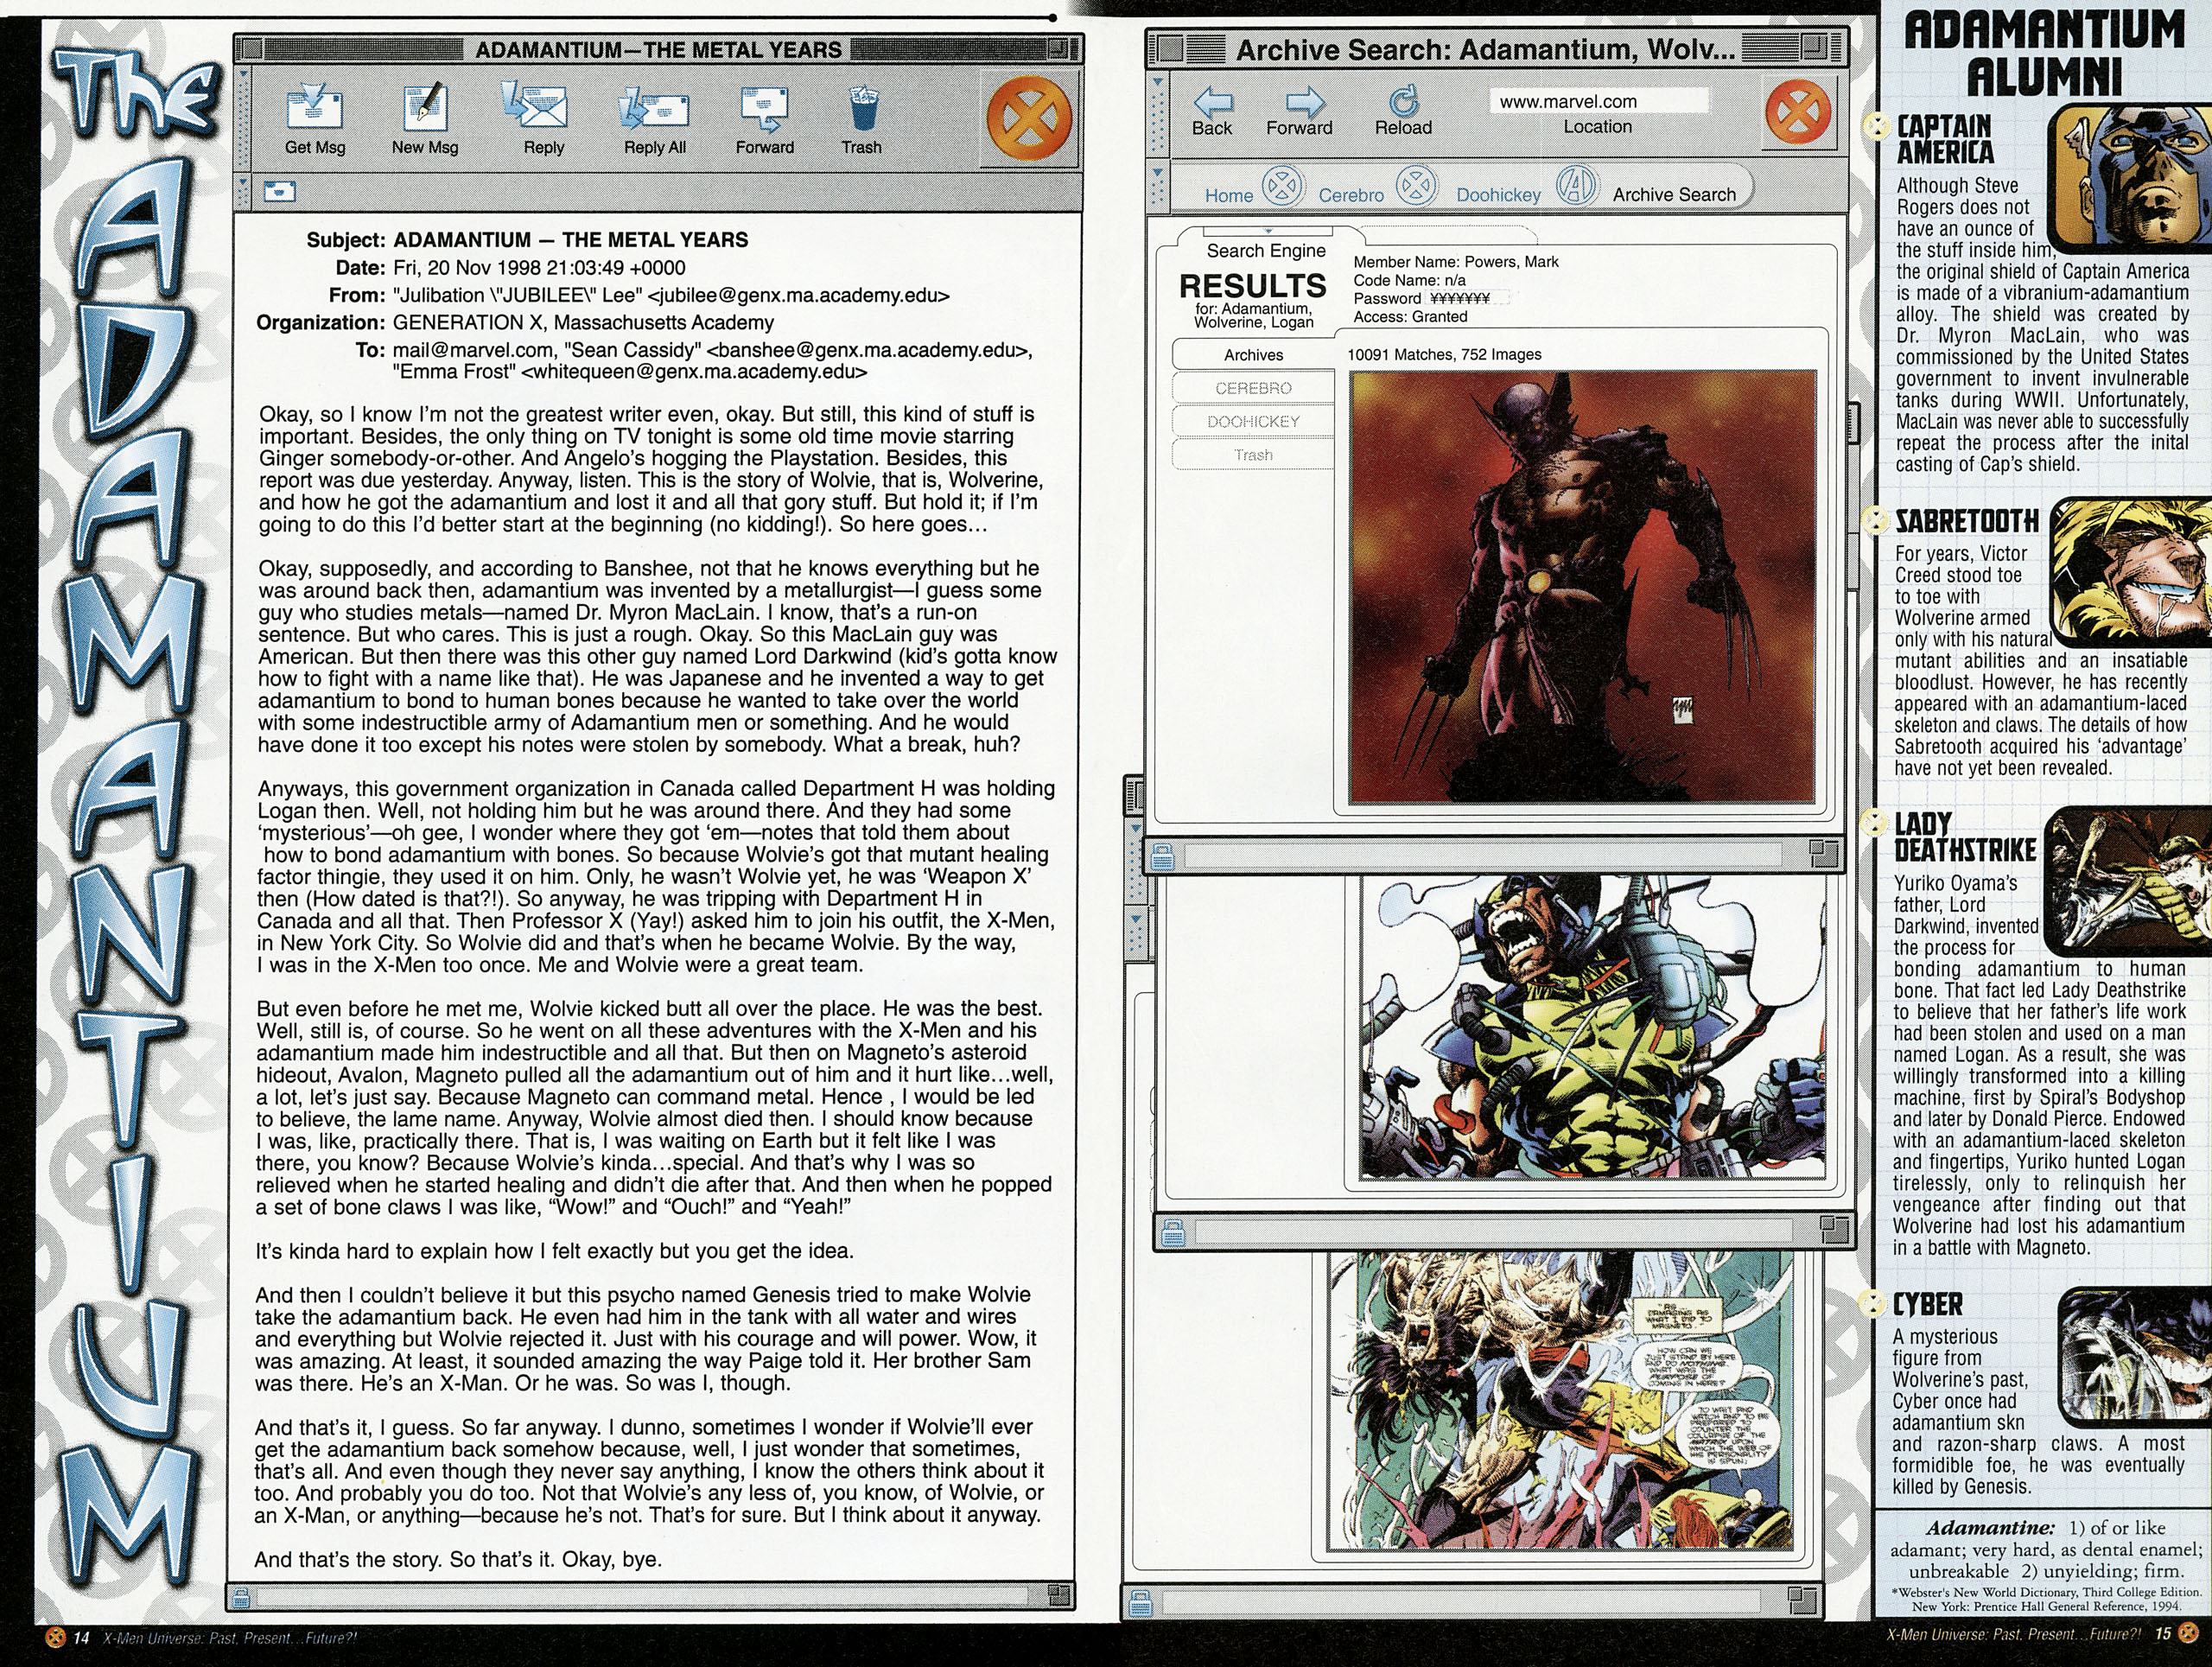Click the SABRETOOTH heading
Viewport: 2212px width, 1667px height.
(x=1968, y=521)
